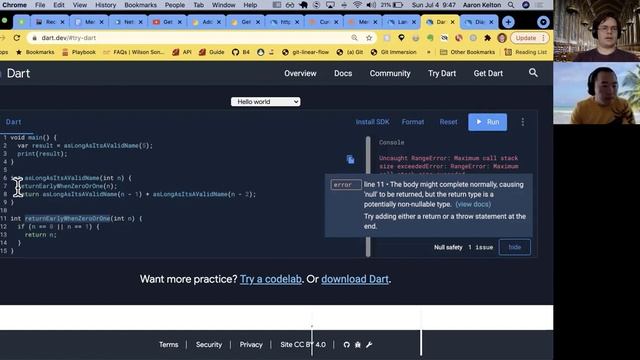
Task: Open the People menu
Action: 175,5
